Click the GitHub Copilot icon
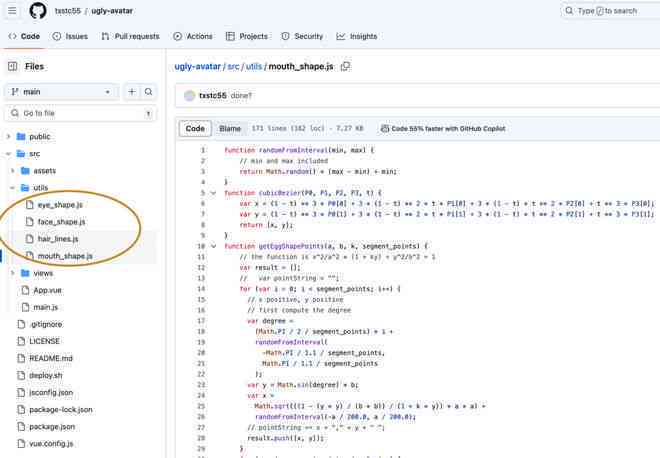This screenshot has width=660, height=458. click(x=384, y=128)
